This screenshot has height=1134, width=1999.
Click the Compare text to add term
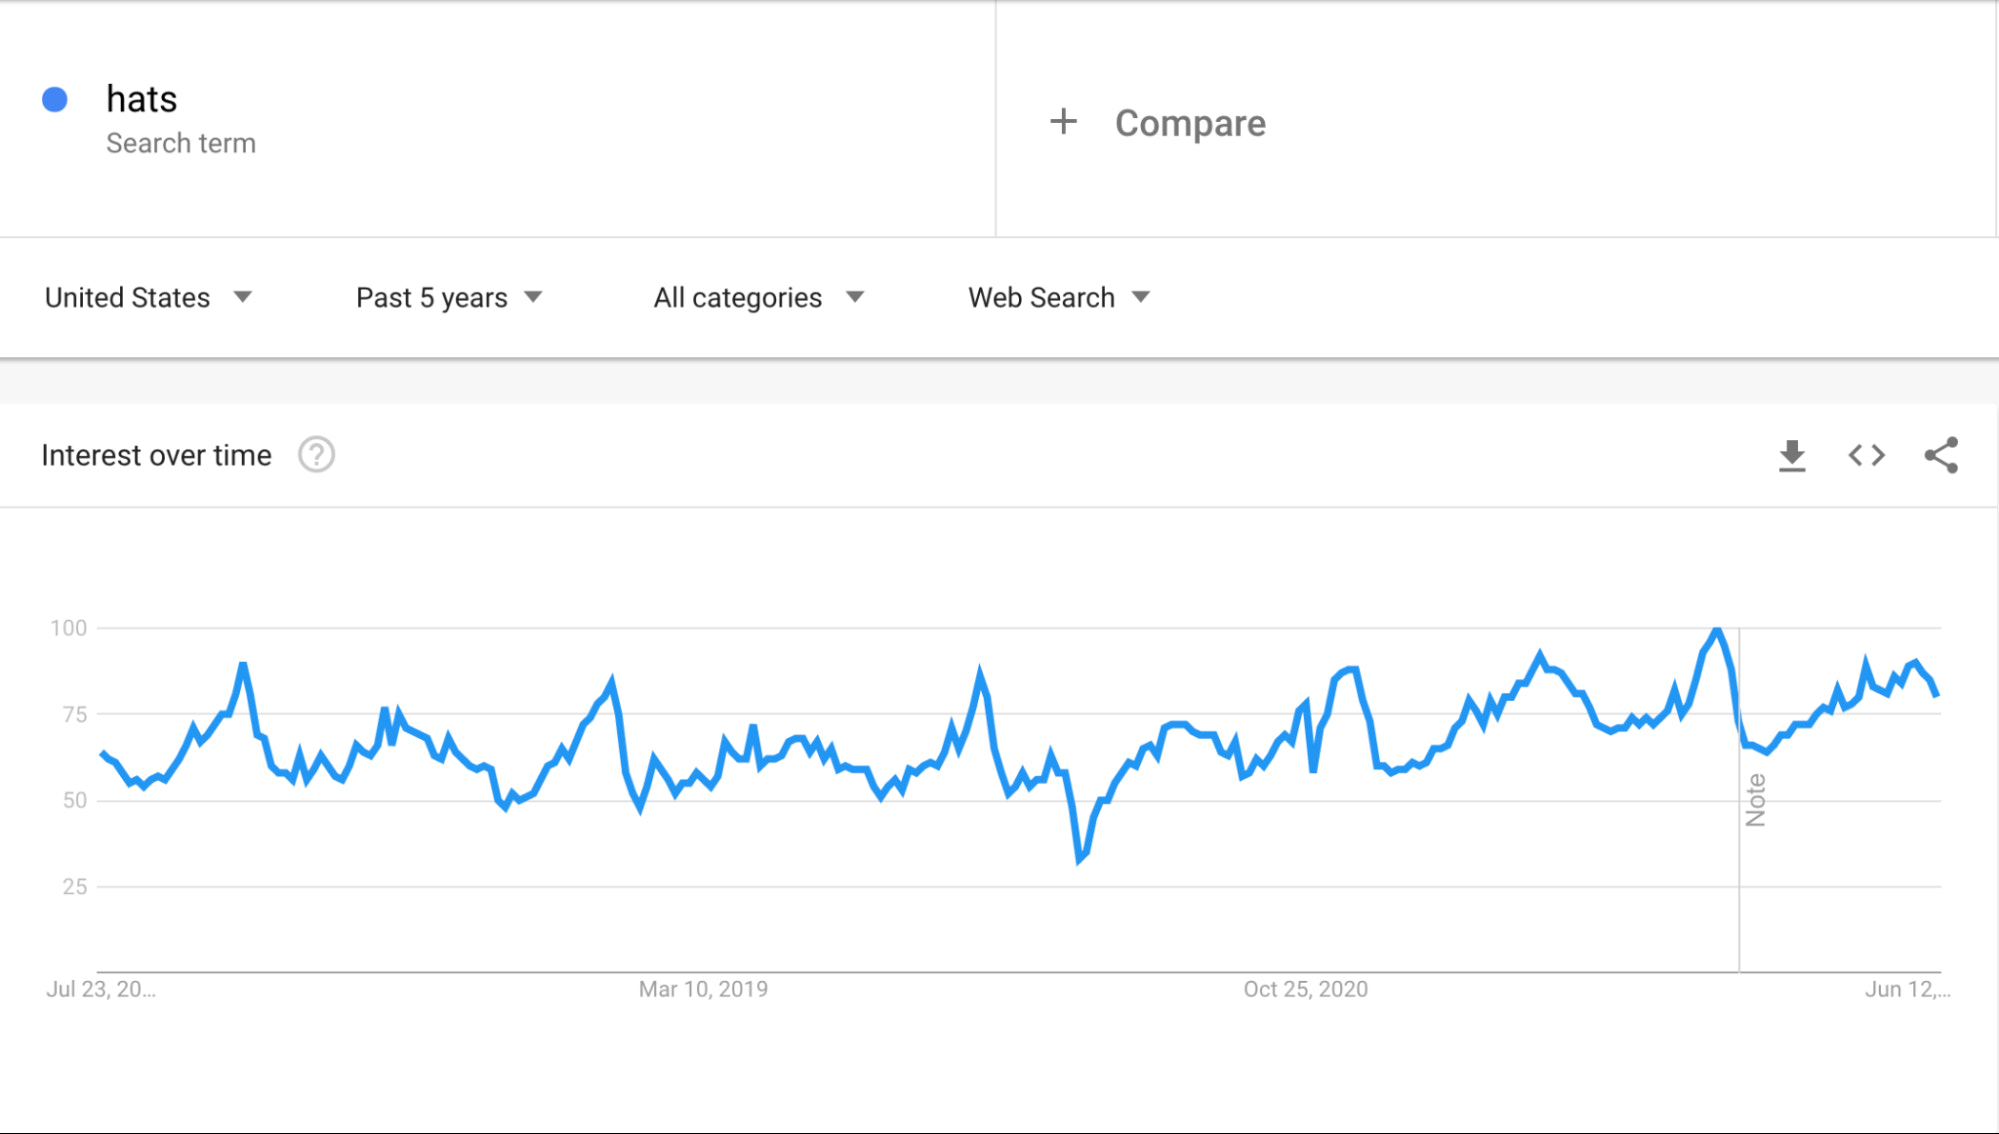pos(1190,123)
